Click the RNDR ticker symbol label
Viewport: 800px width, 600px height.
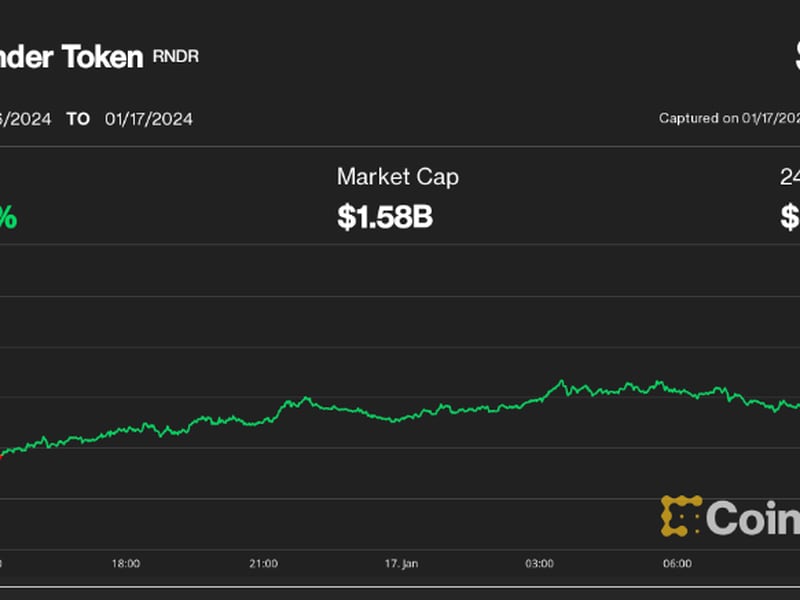click(176, 57)
